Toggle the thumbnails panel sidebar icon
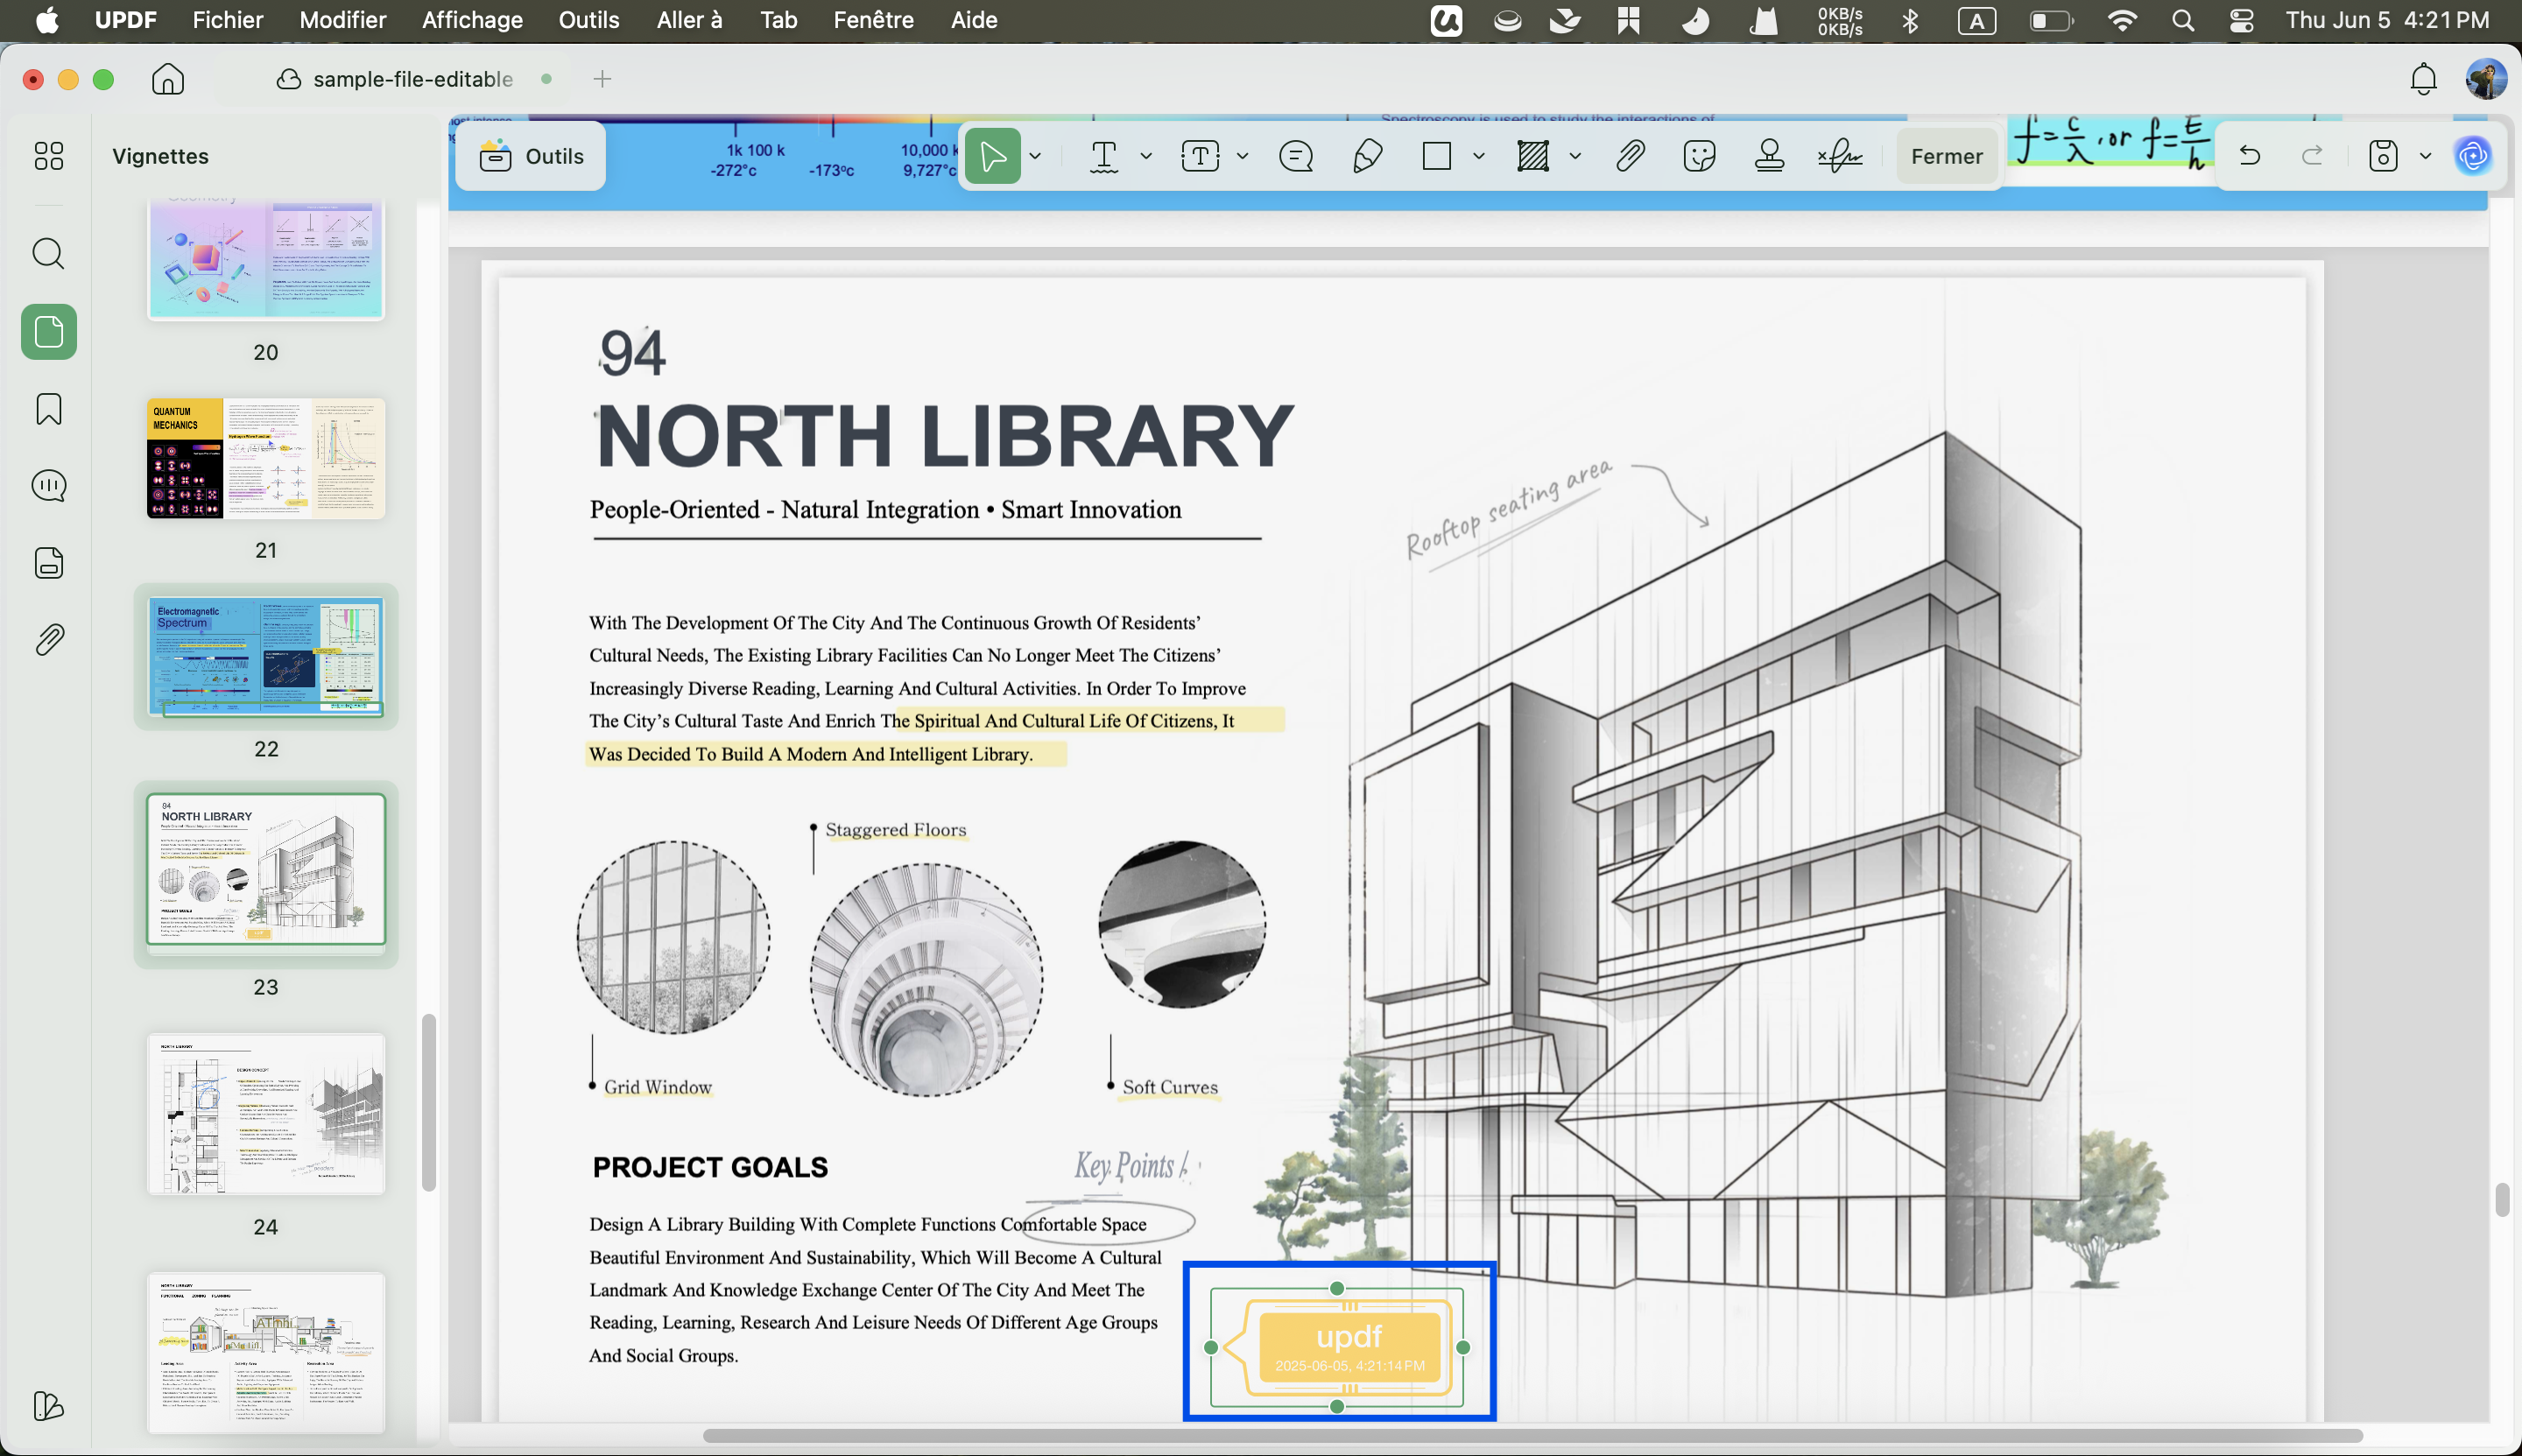Image resolution: width=2522 pixels, height=1456 pixels. (49, 332)
